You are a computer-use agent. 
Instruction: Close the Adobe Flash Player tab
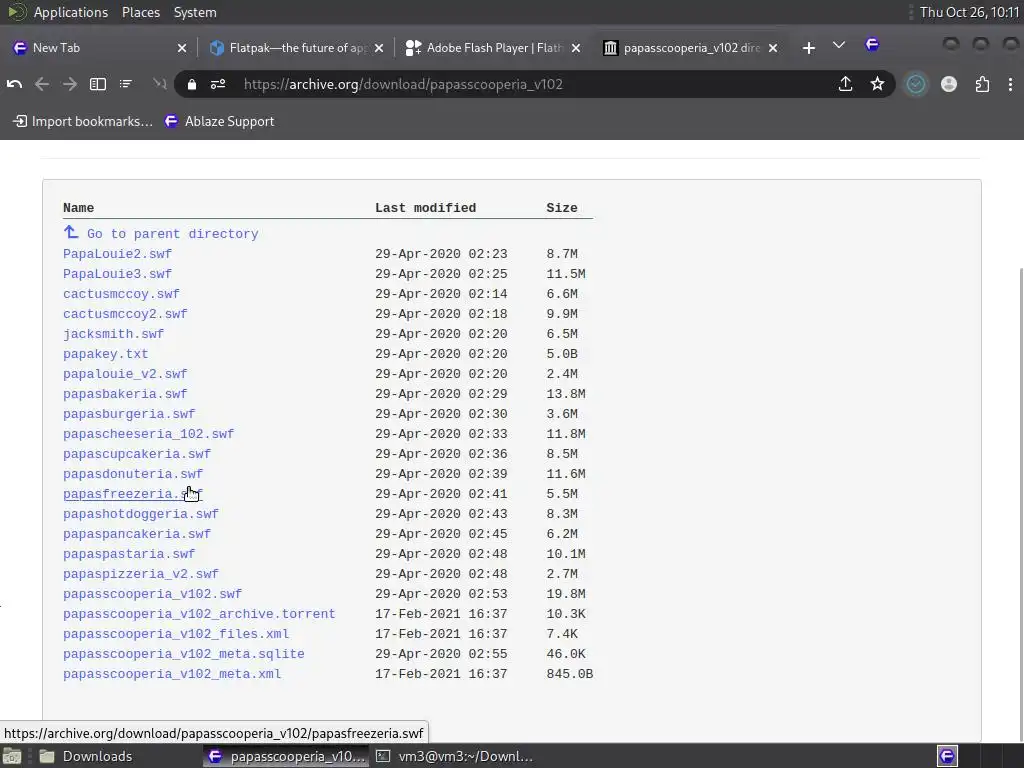coord(575,48)
